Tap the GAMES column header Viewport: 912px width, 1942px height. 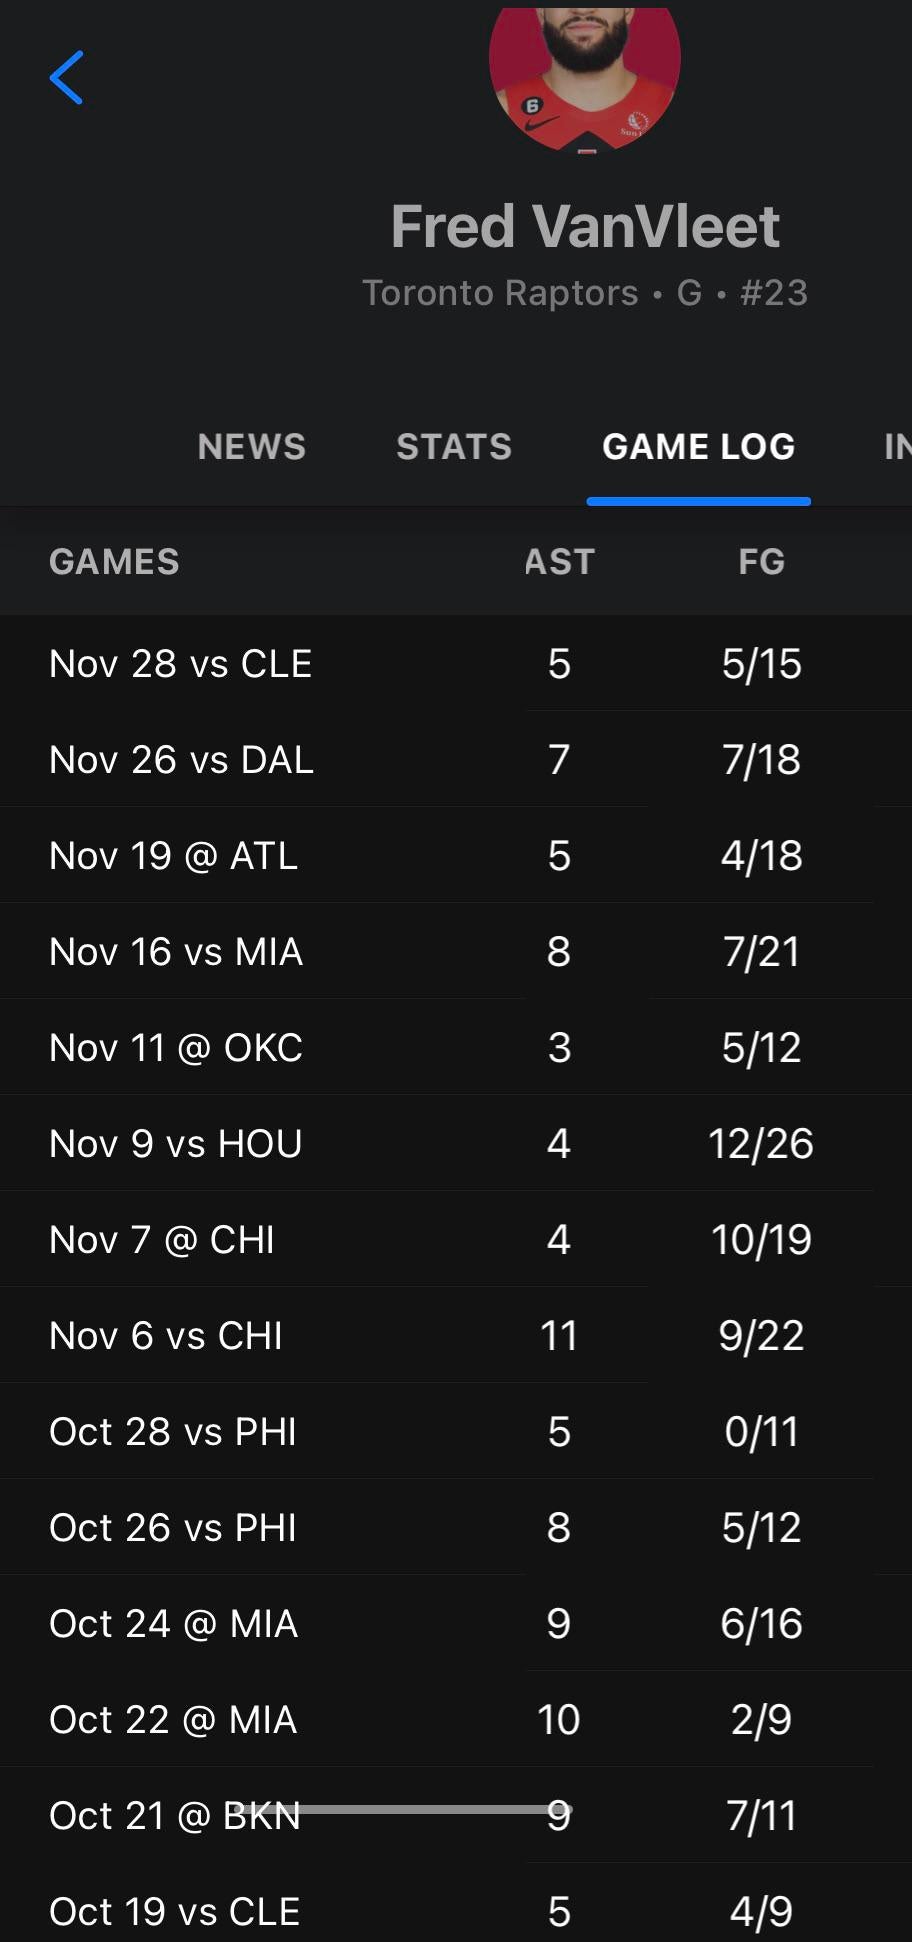114,562
